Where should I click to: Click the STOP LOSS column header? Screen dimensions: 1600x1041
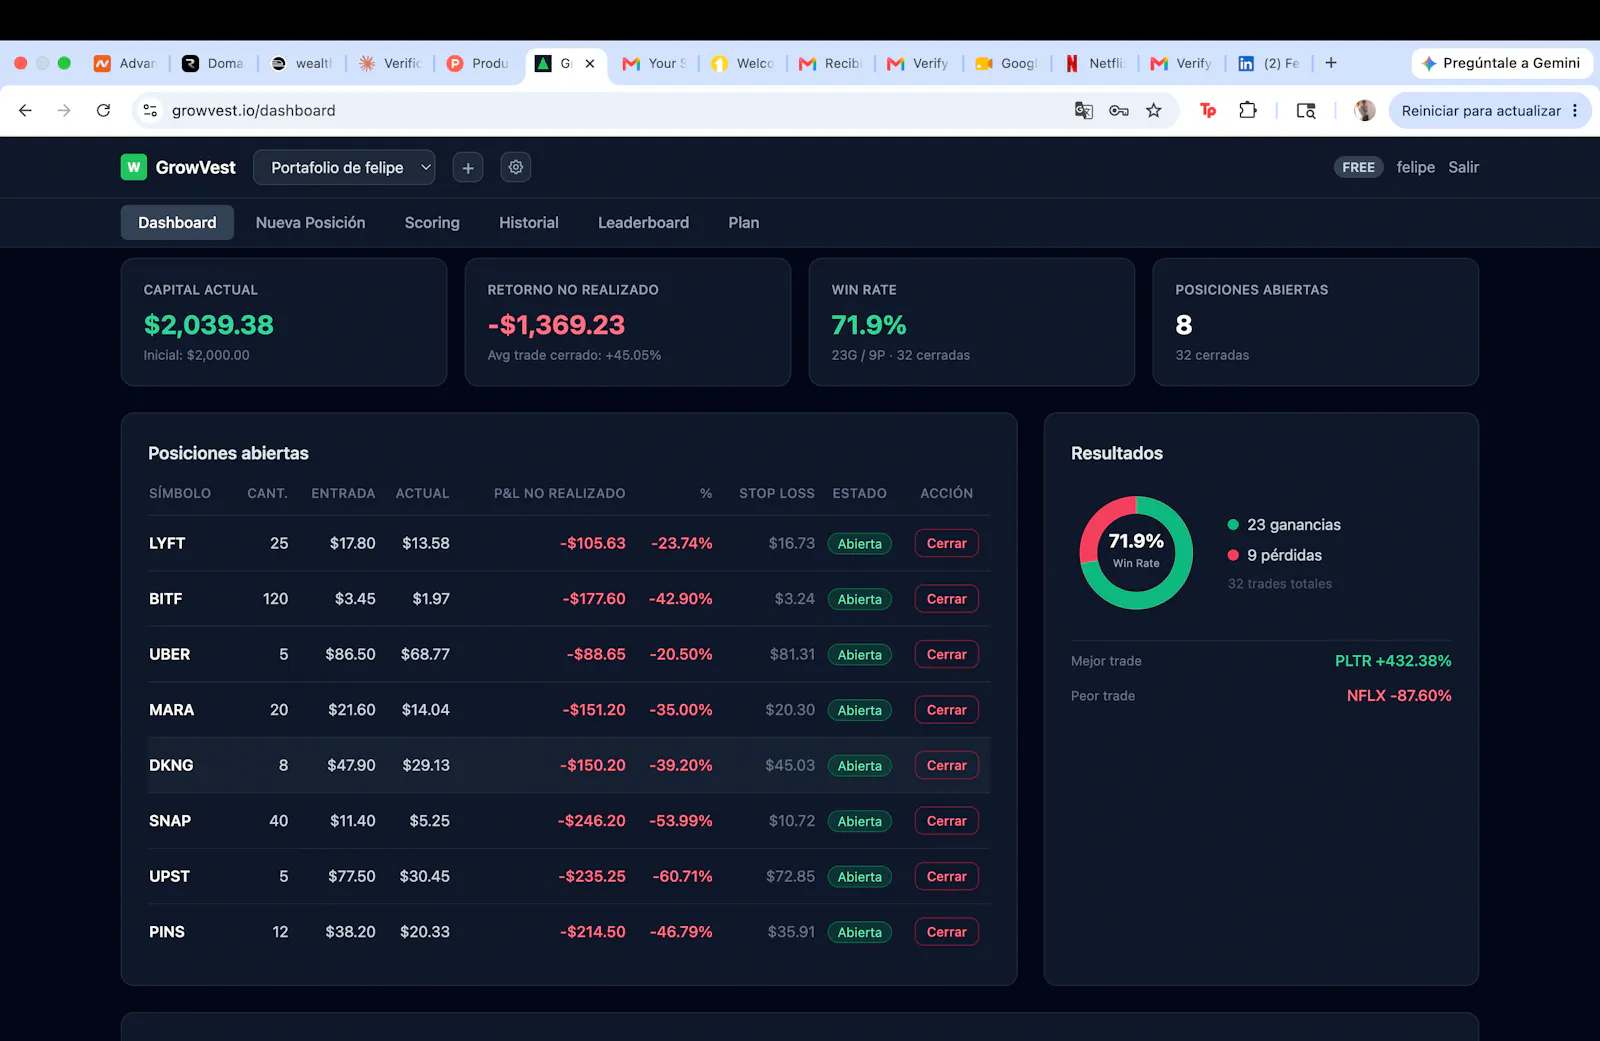[x=777, y=493]
